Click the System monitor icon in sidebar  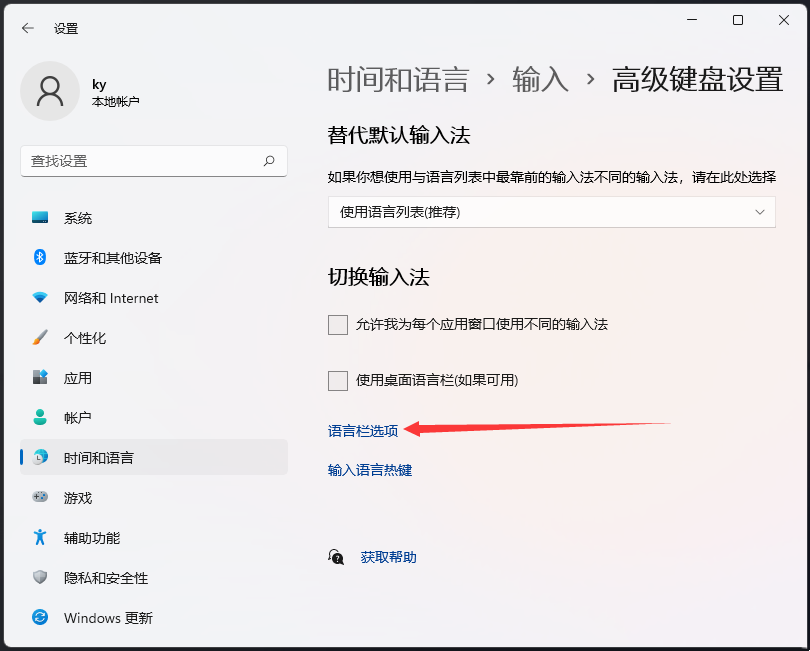[40, 218]
